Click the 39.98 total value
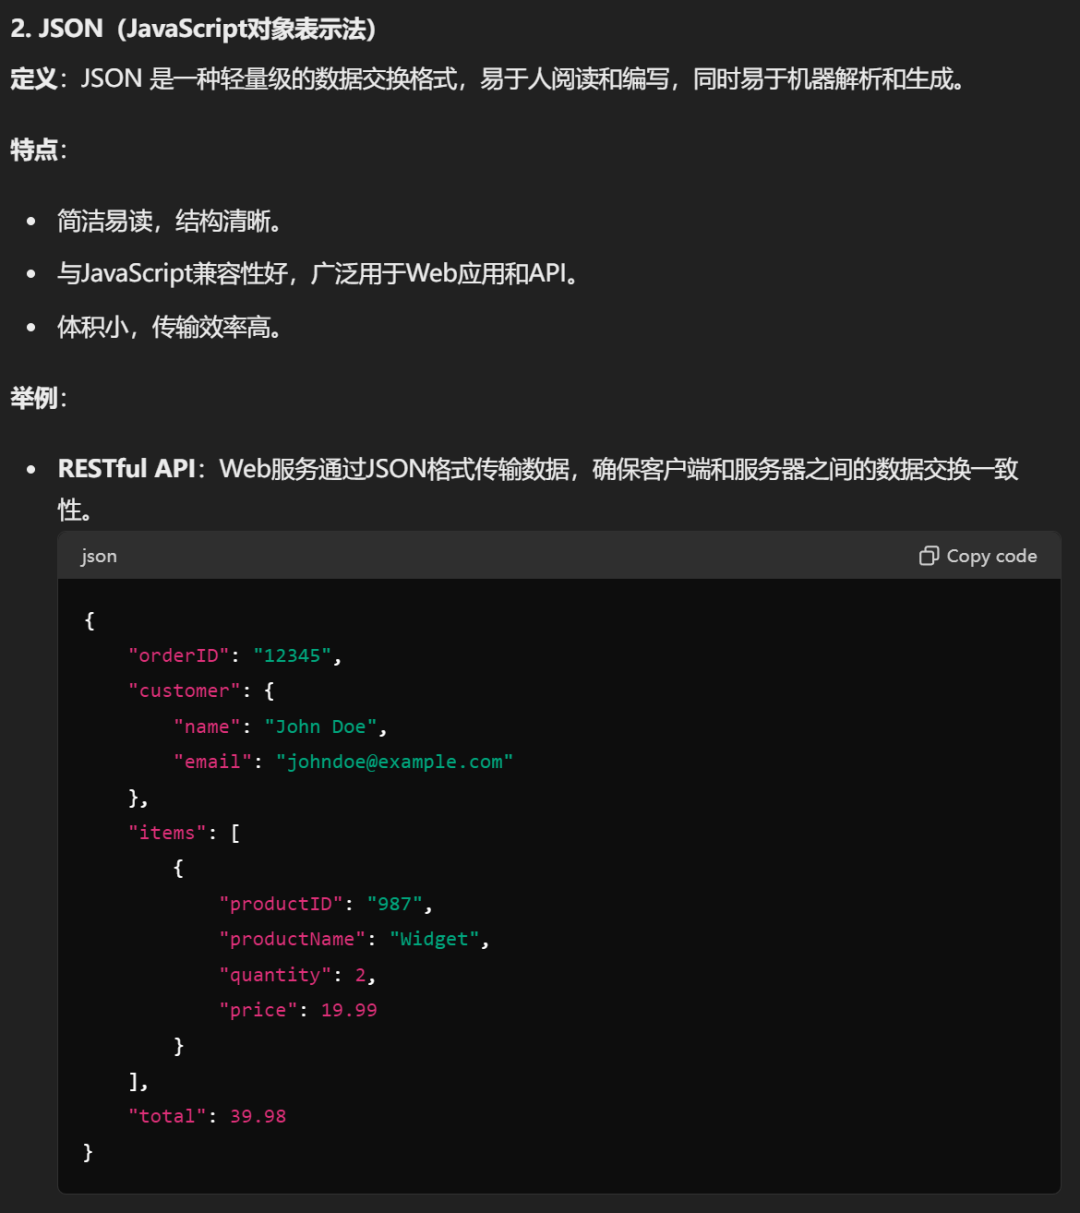1080x1213 pixels. (258, 1116)
